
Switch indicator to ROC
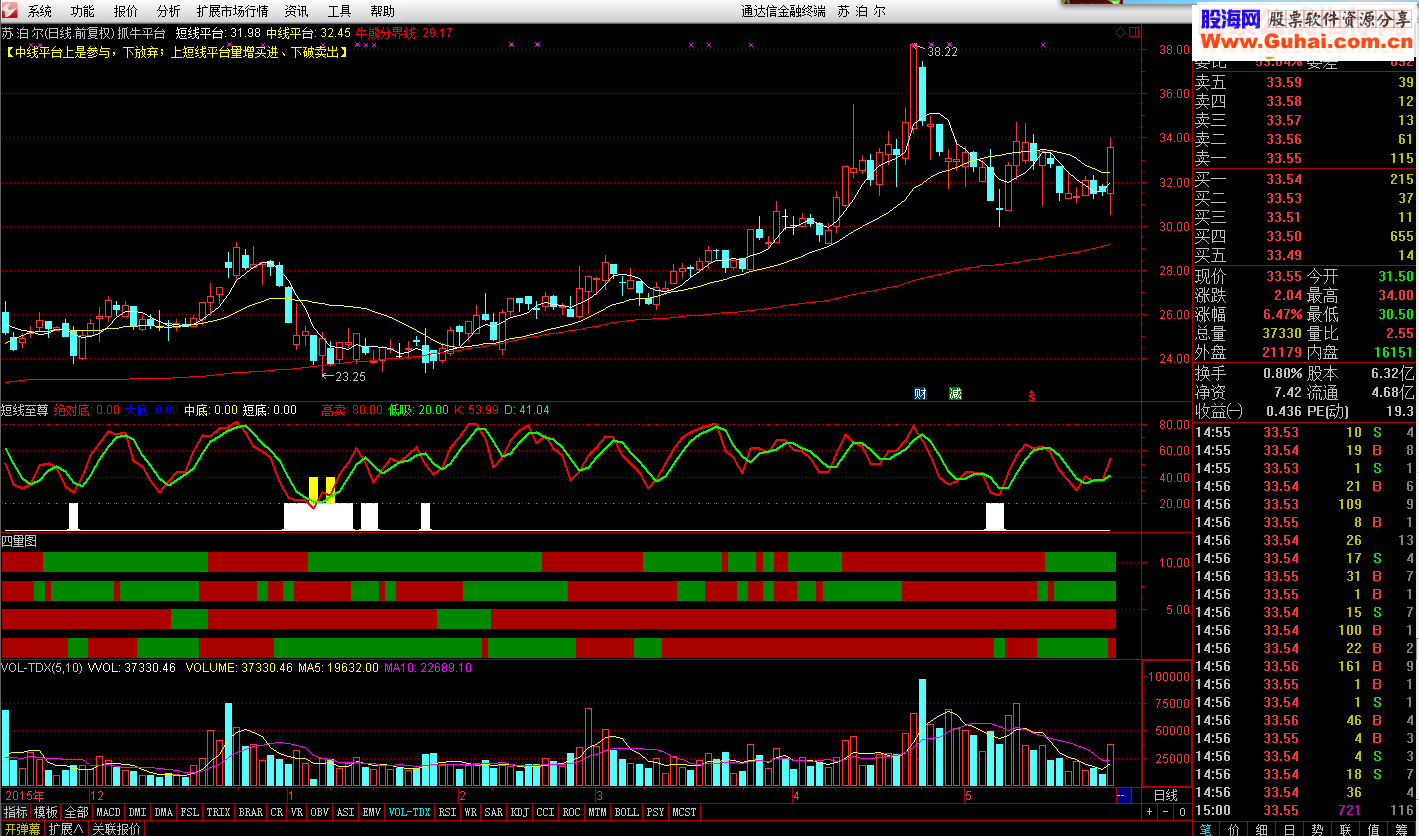pos(571,812)
